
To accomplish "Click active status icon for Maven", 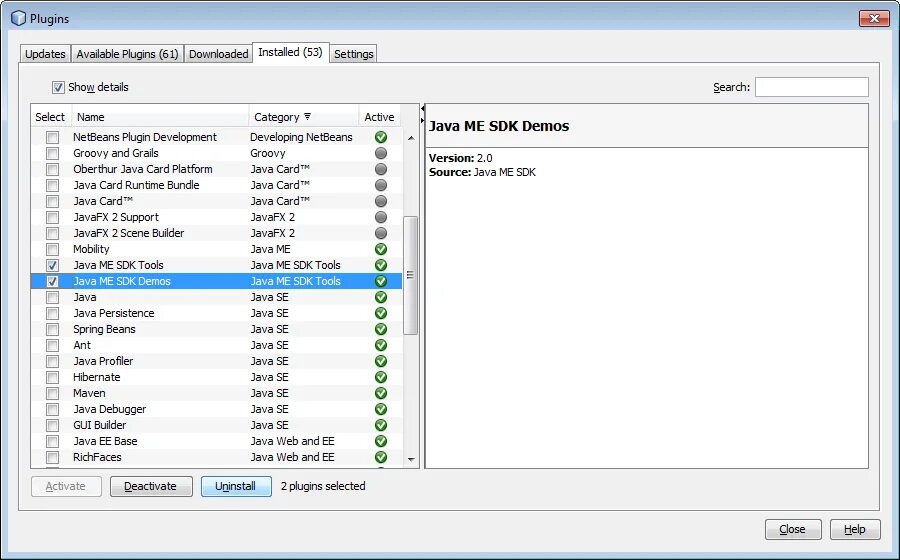I will tap(381, 394).
